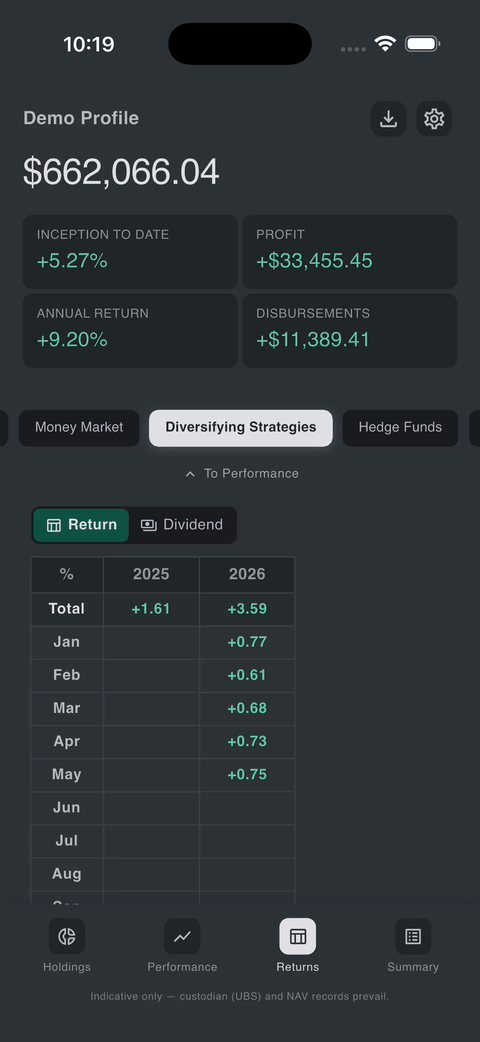Viewport: 480px width, 1042px height.
Task: Tap the Demo Profile title
Action: pyautogui.click(x=81, y=118)
